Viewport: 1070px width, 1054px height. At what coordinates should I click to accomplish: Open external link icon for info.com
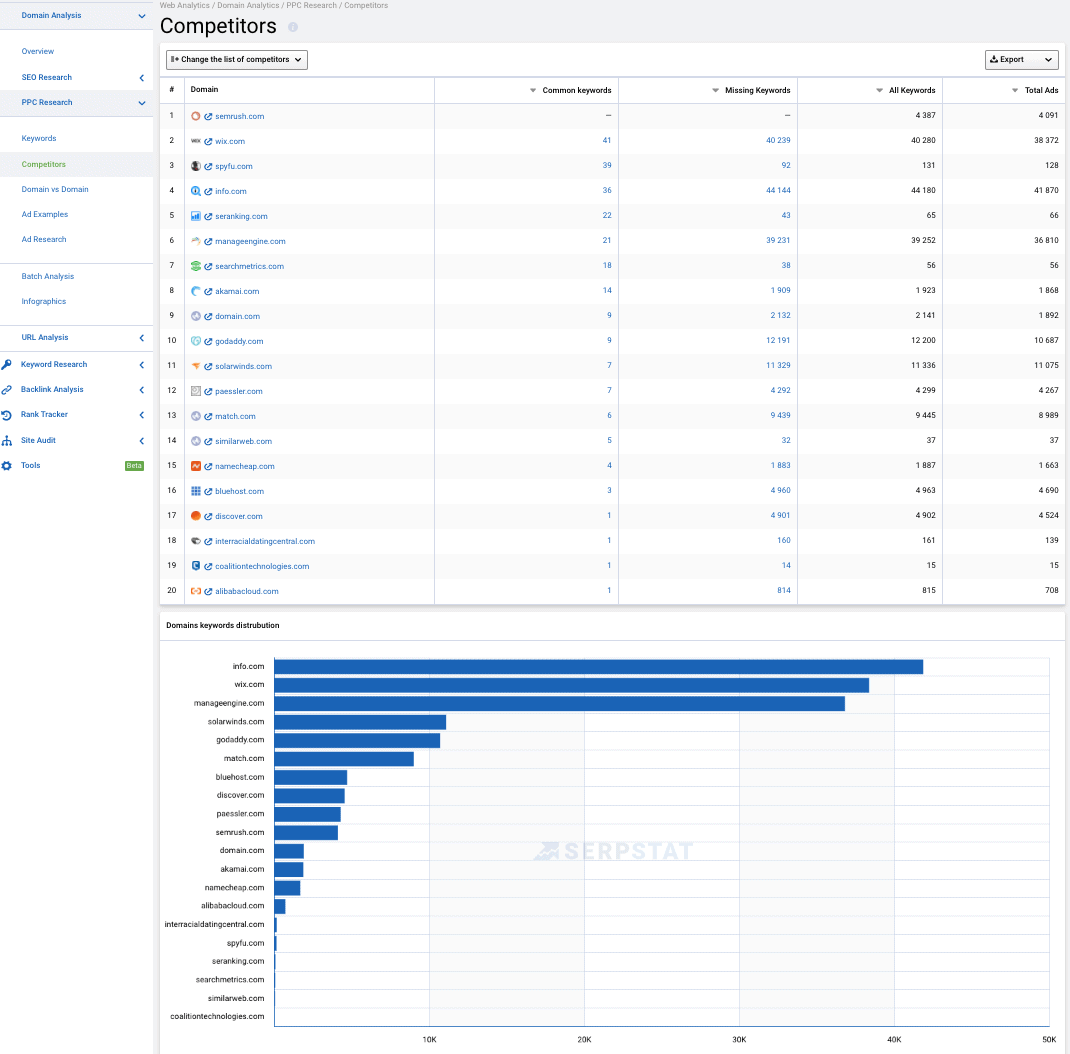click(208, 192)
